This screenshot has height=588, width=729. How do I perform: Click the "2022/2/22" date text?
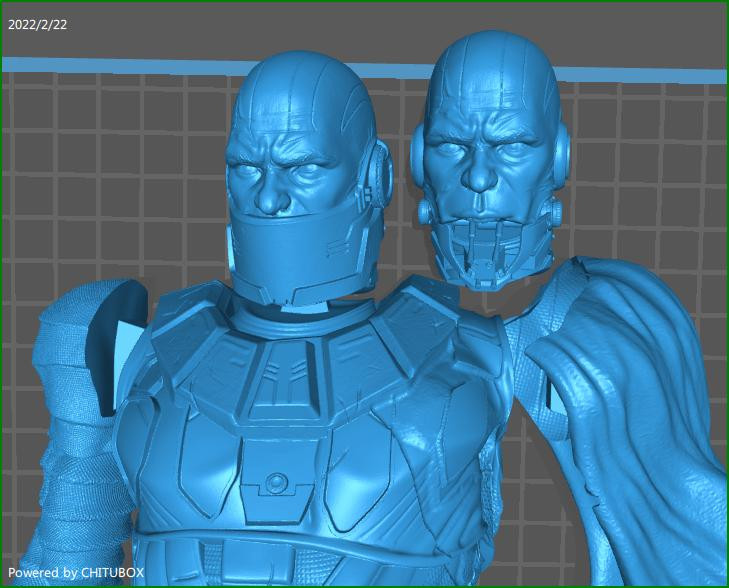click(x=38, y=25)
